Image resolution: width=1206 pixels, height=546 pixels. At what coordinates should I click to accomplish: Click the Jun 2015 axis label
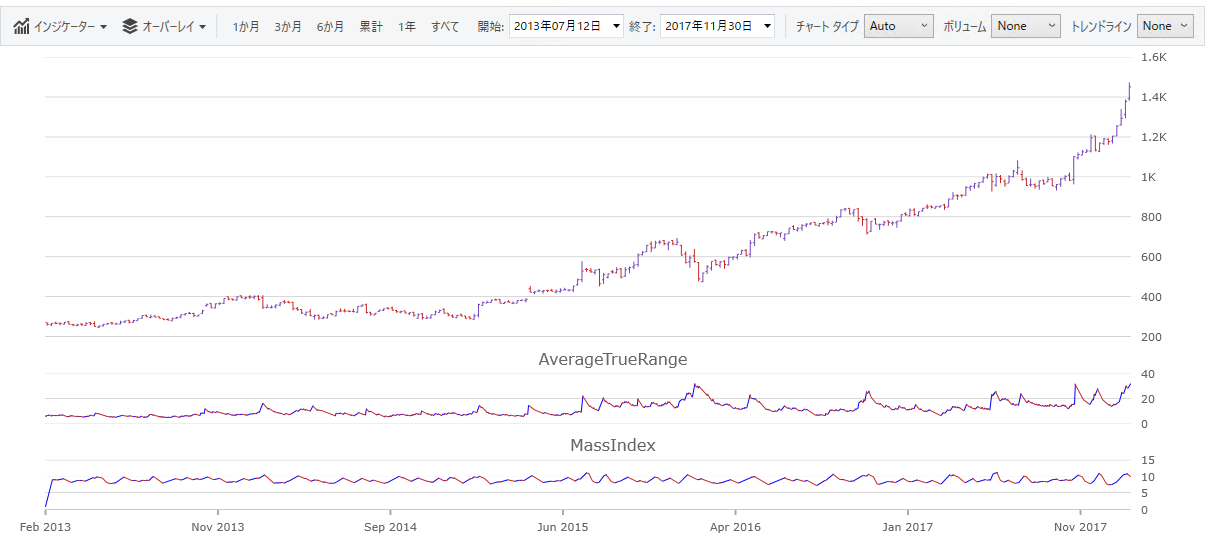point(563,526)
